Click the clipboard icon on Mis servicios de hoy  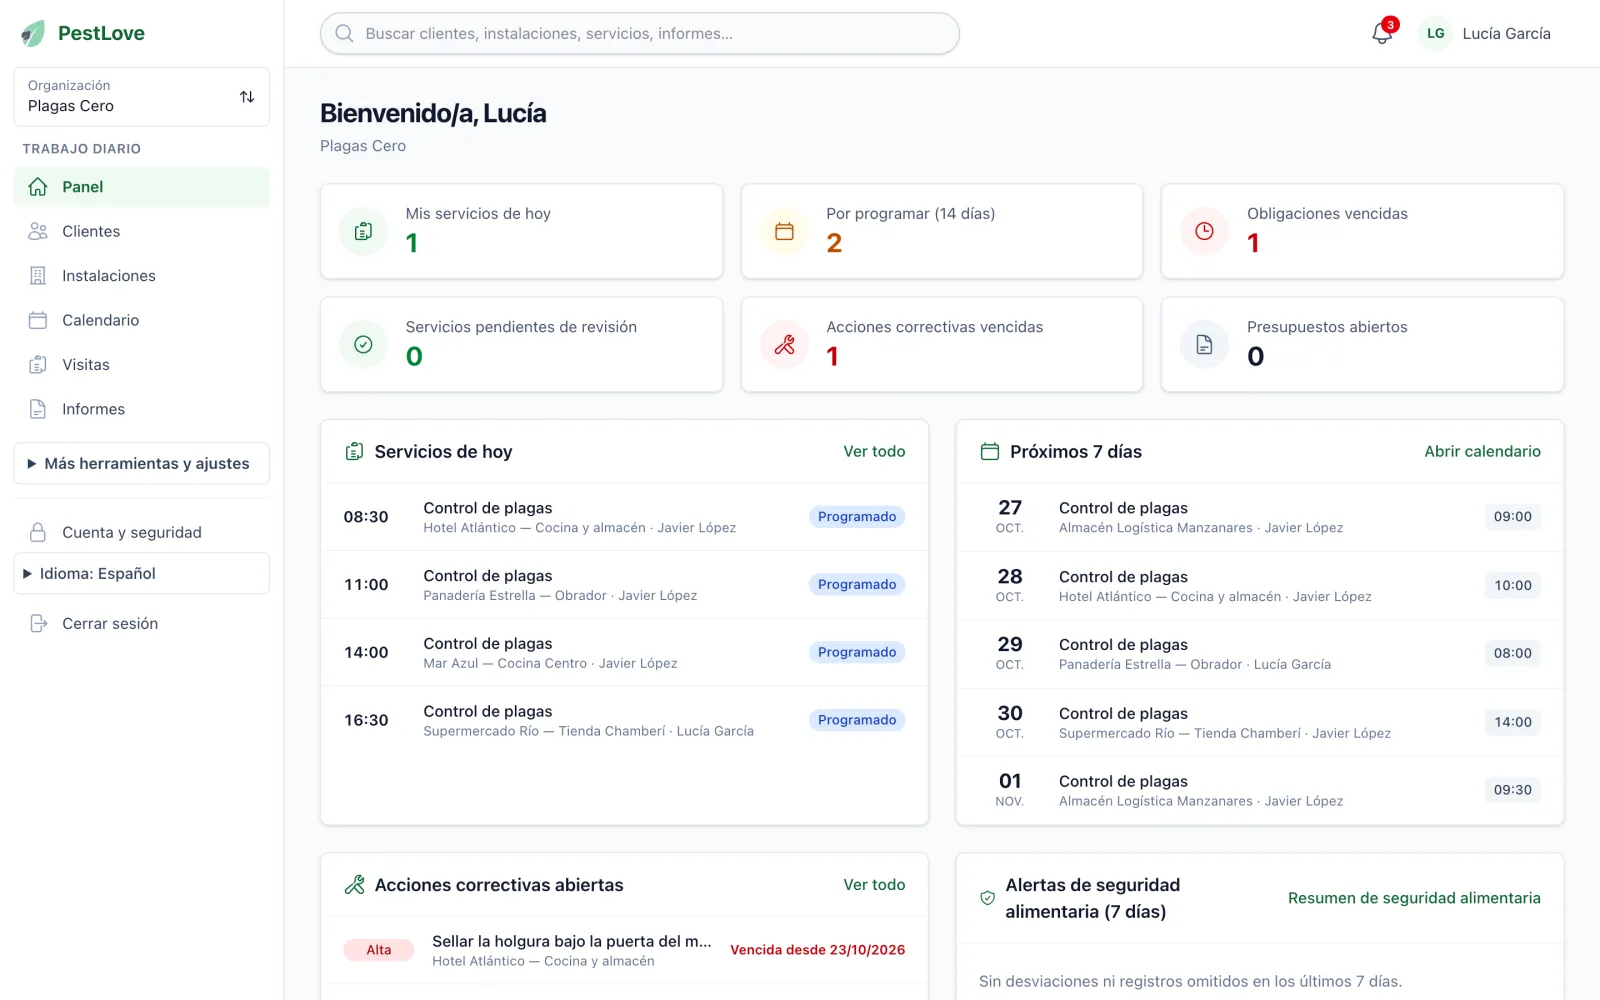click(364, 231)
